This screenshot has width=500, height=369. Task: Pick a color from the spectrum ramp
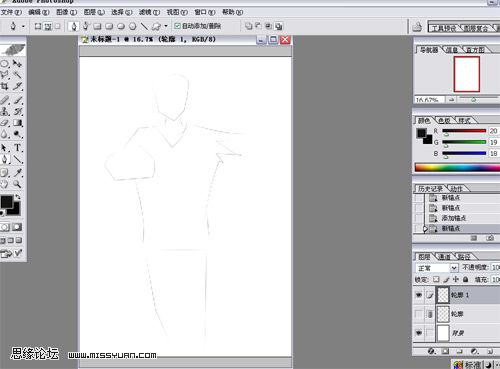pyautogui.click(x=457, y=167)
